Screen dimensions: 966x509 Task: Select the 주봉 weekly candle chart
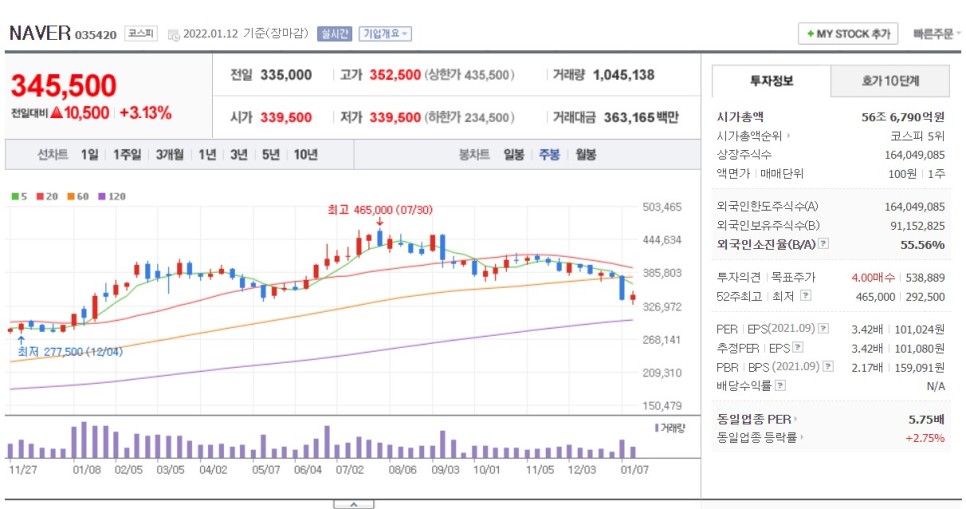(x=550, y=155)
